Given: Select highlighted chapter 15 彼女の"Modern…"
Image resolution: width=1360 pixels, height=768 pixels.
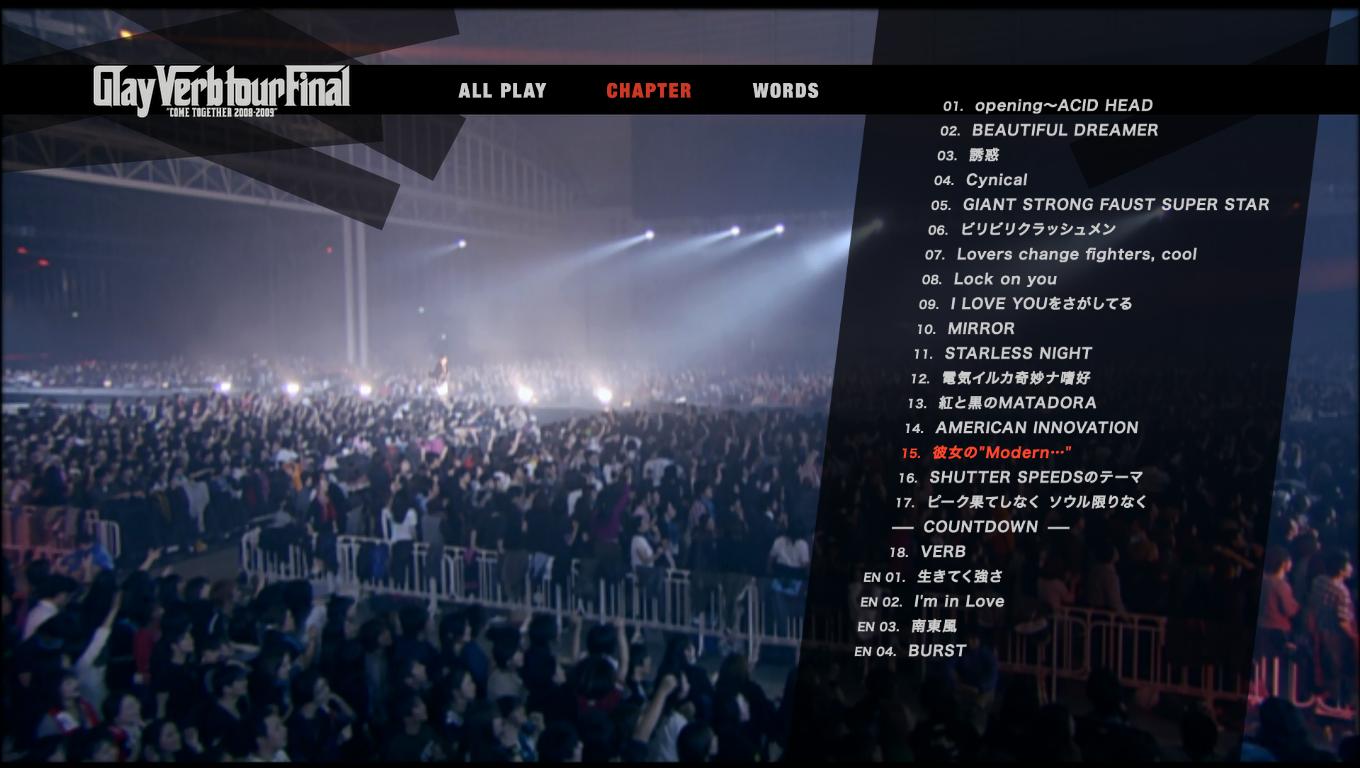Looking at the screenshot, I should 986,453.
